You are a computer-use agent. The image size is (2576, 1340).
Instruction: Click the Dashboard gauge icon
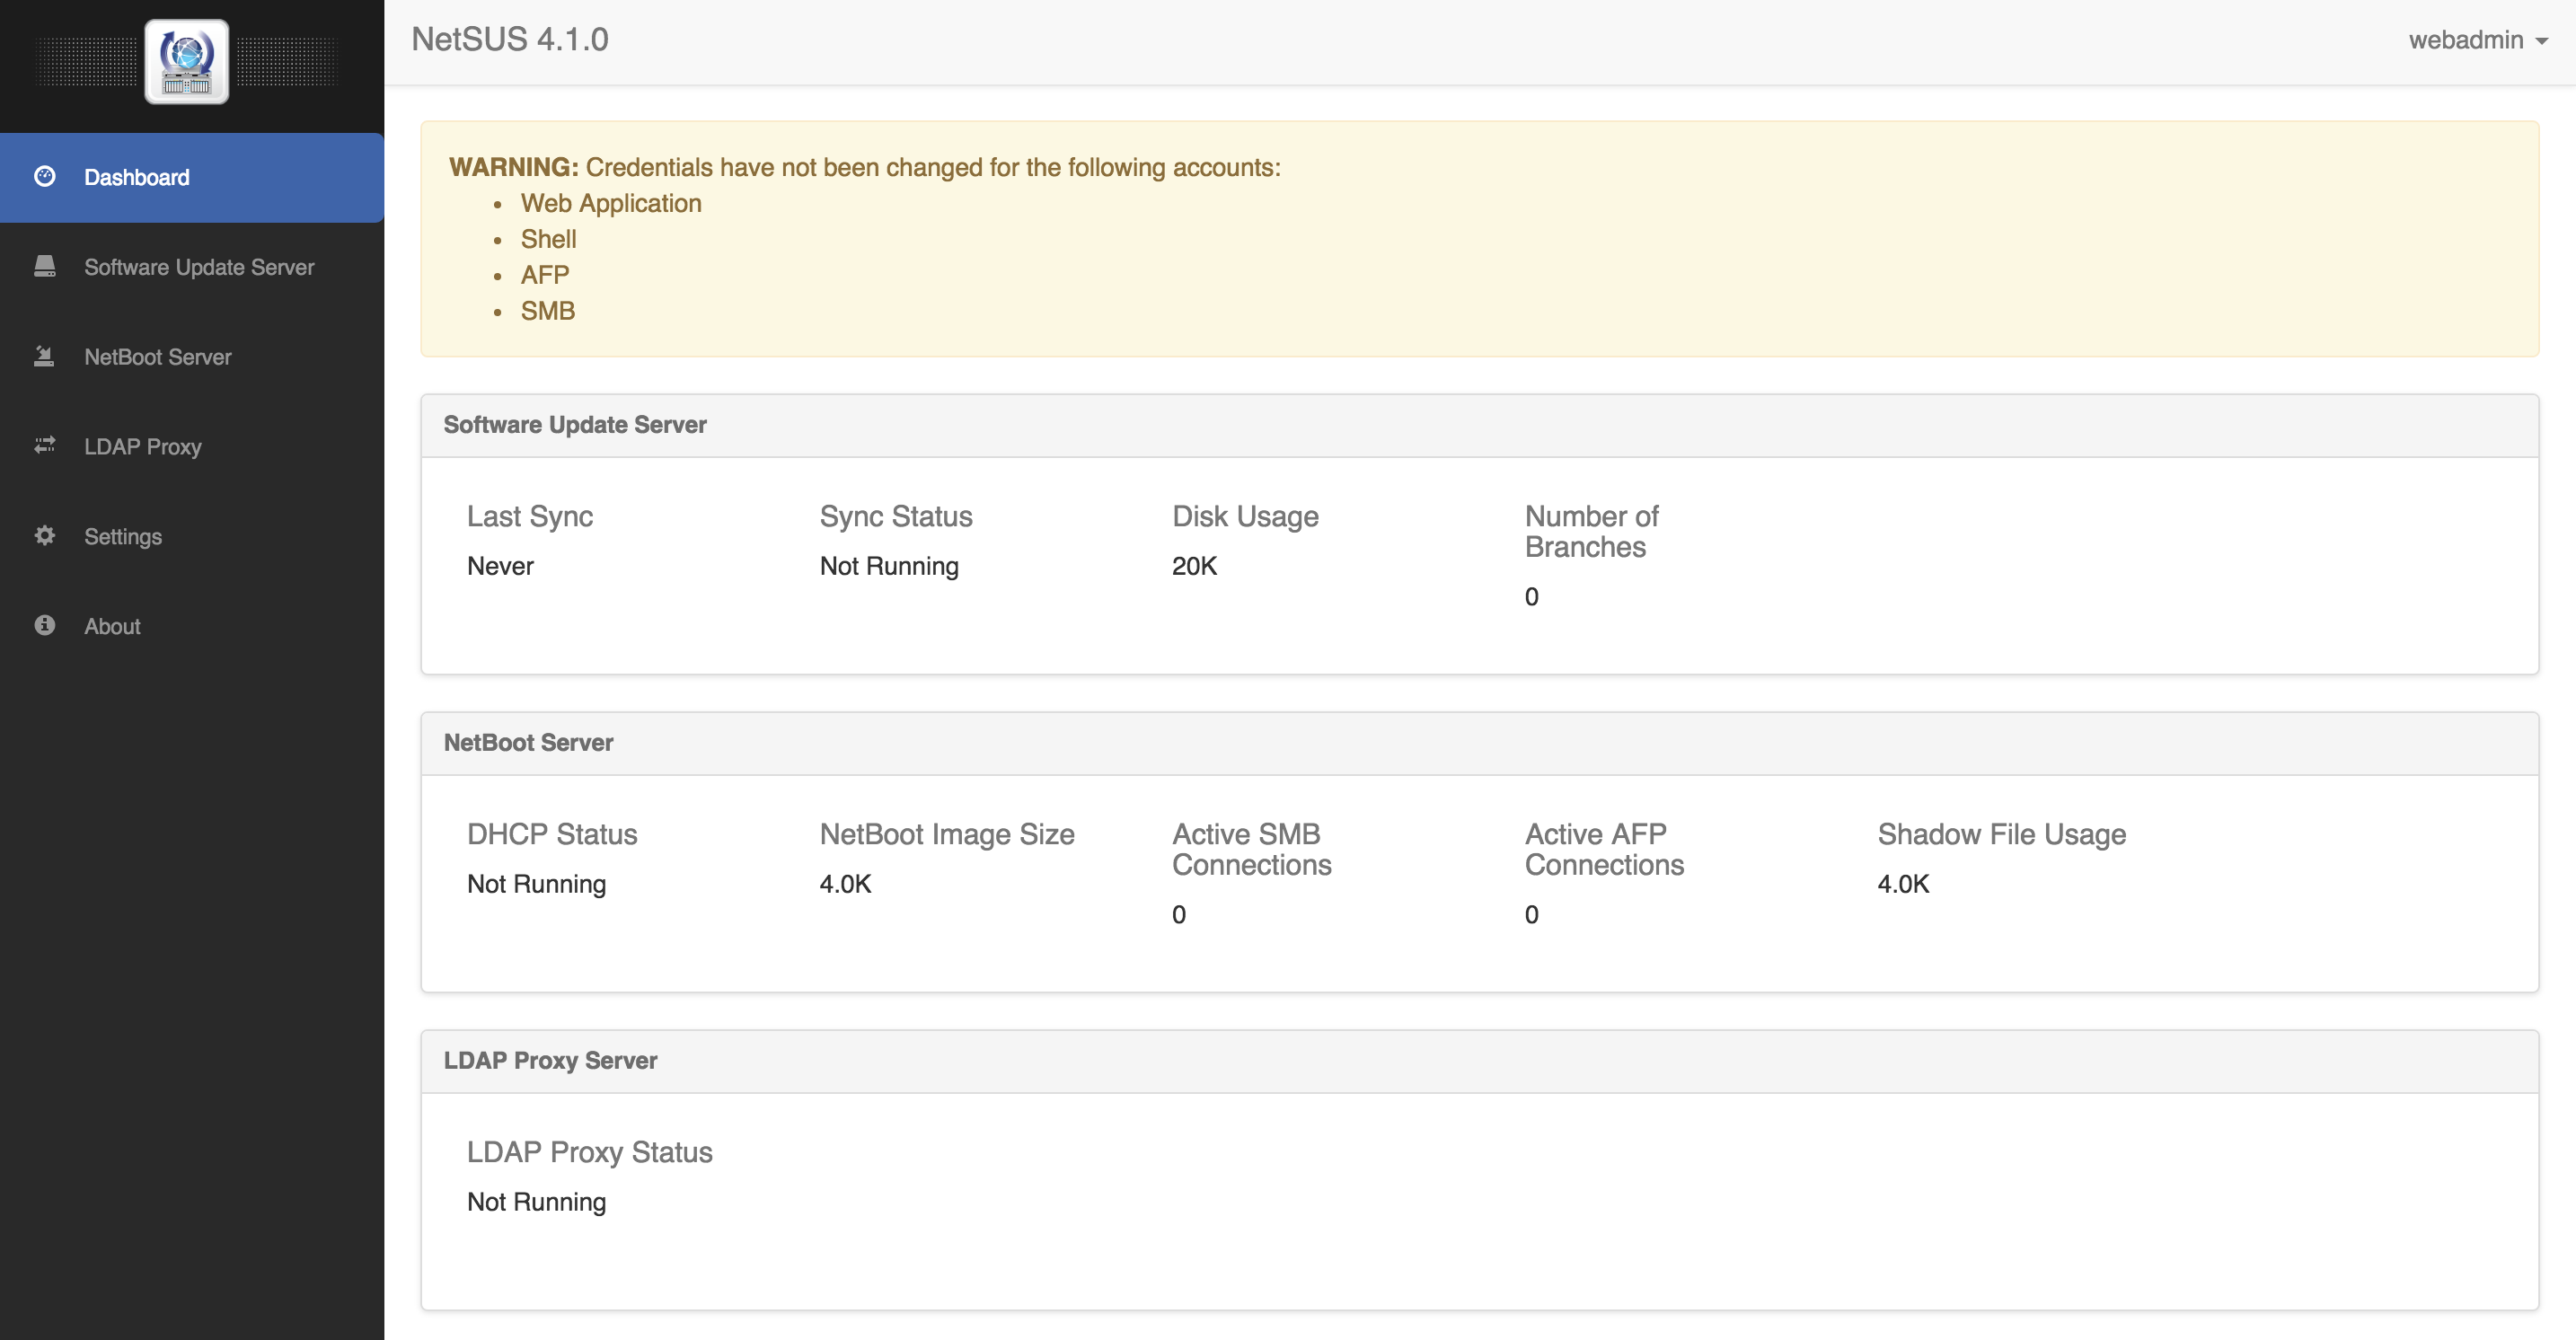[45, 177]
